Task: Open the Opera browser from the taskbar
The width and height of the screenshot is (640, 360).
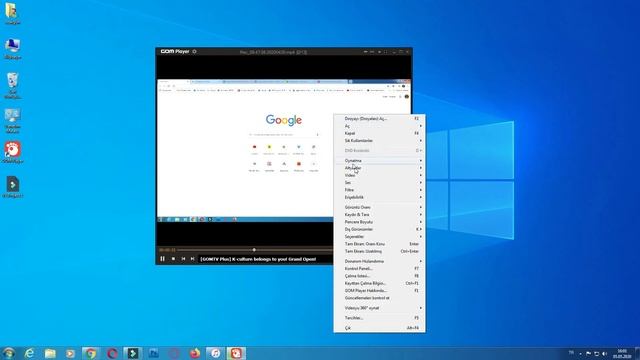Action: (x=112, y=353)
